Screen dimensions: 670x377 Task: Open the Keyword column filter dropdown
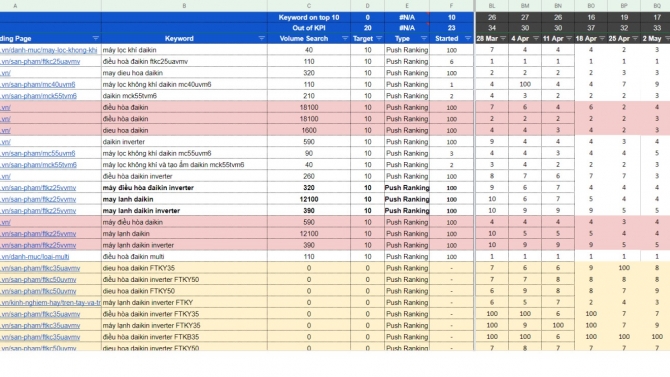click(262, 38)
